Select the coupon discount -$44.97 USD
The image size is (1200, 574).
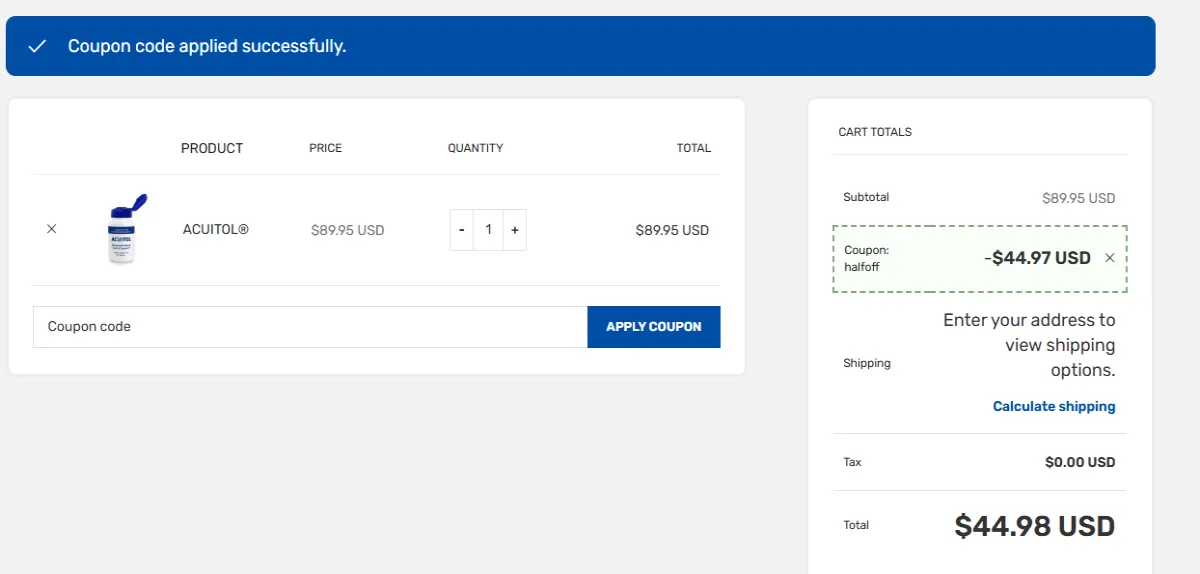[1038, 258]
